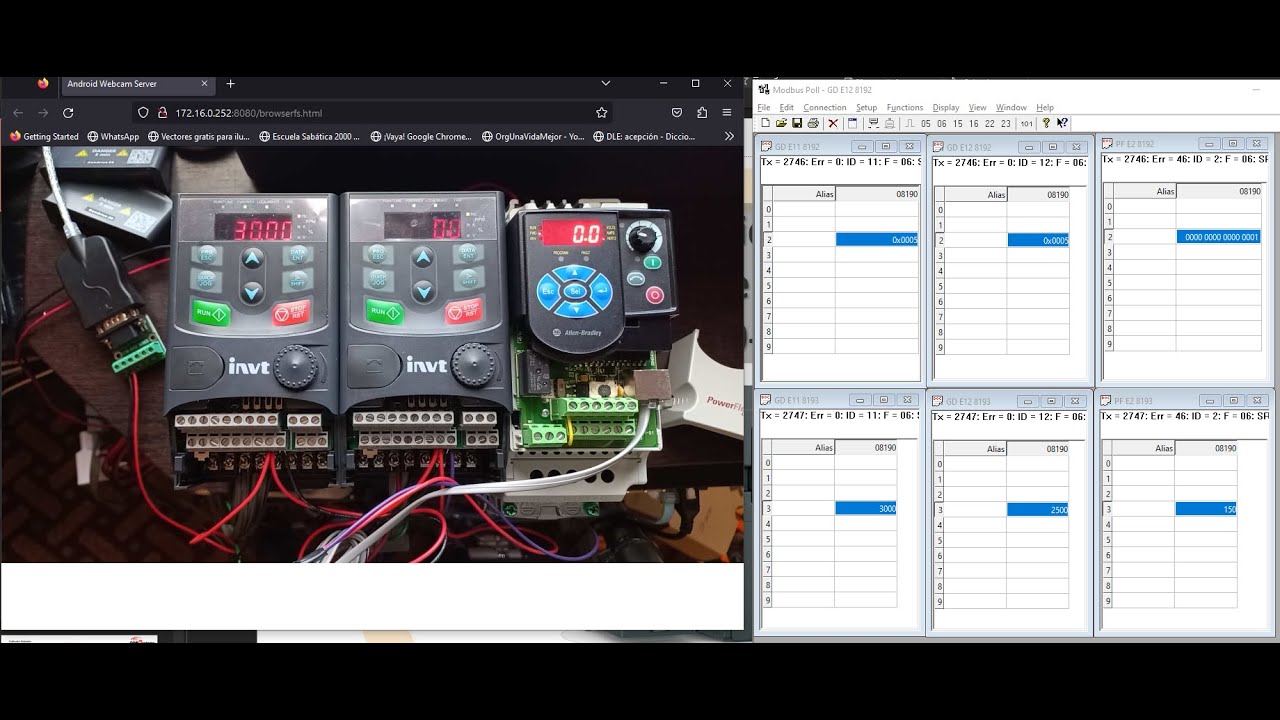Click the yellow Help question mark icon
This screenshot has width=1280, height=720.
pos(1046,123)
